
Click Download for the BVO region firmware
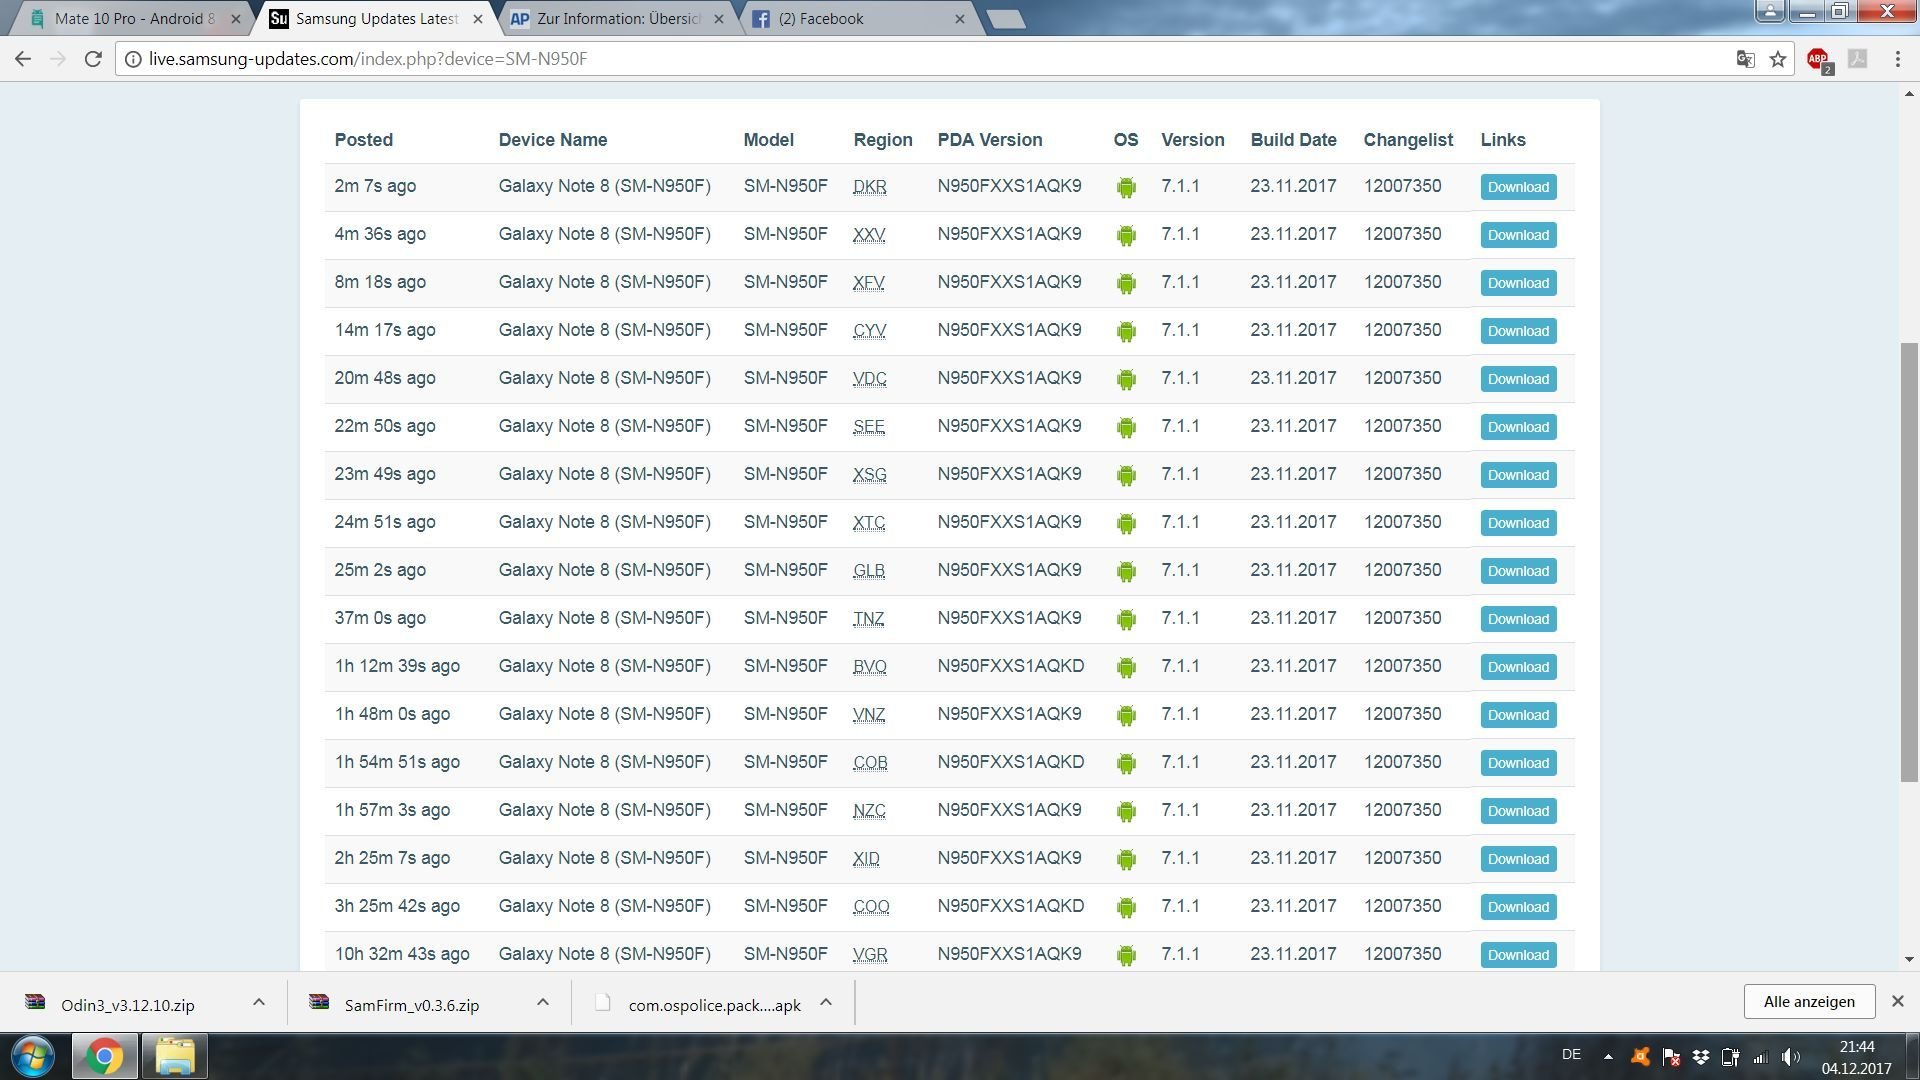coord(1518,667)
